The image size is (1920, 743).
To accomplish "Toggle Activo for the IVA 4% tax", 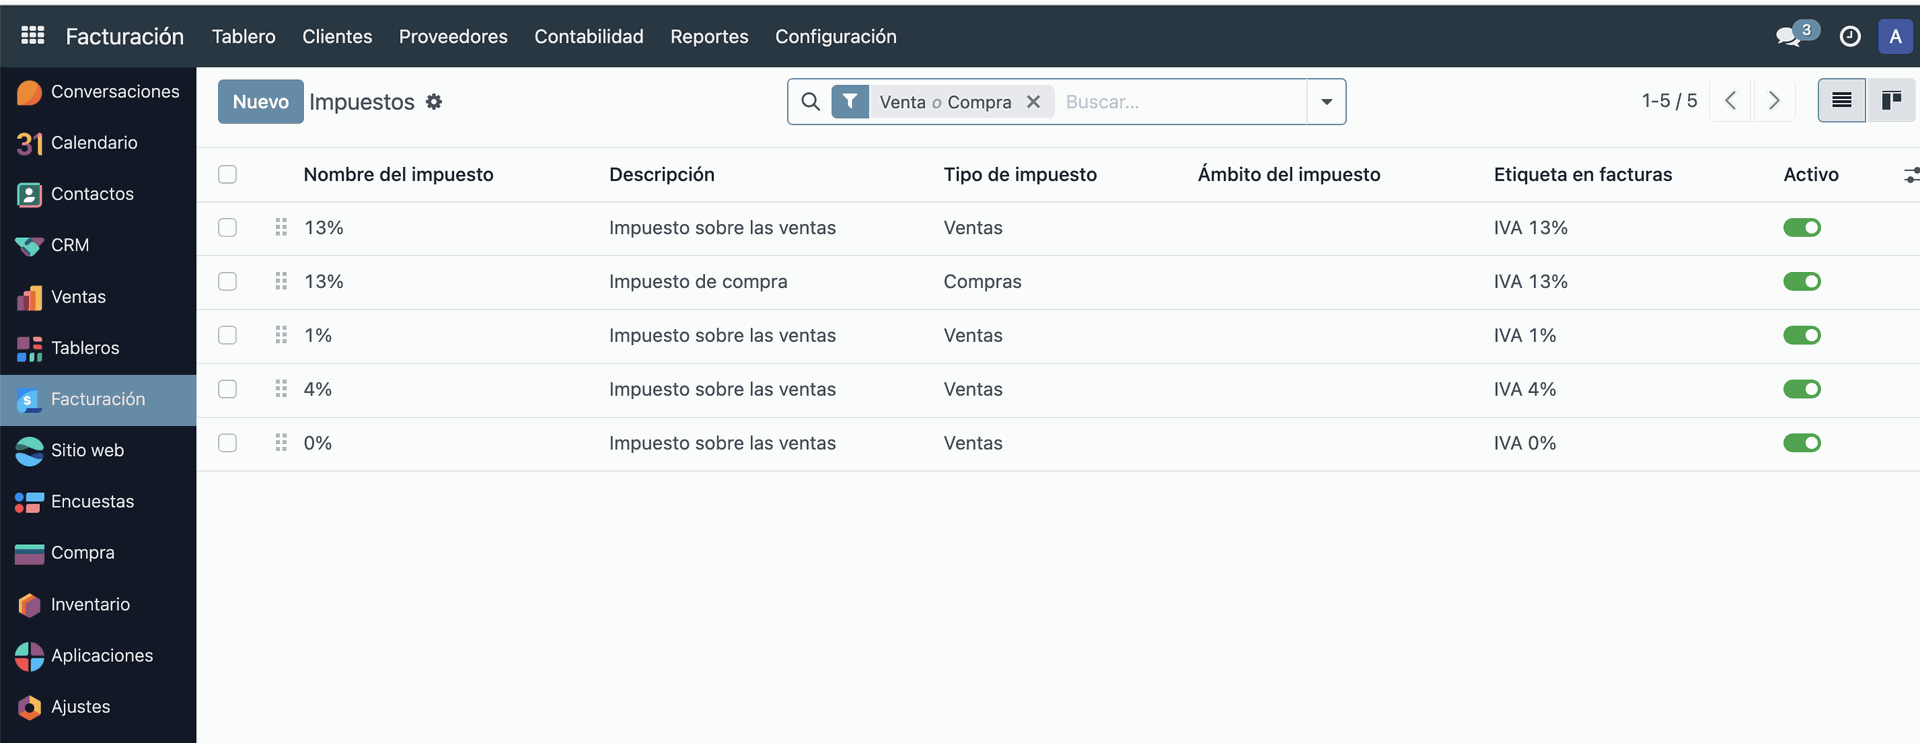I will click(1802, 389).
